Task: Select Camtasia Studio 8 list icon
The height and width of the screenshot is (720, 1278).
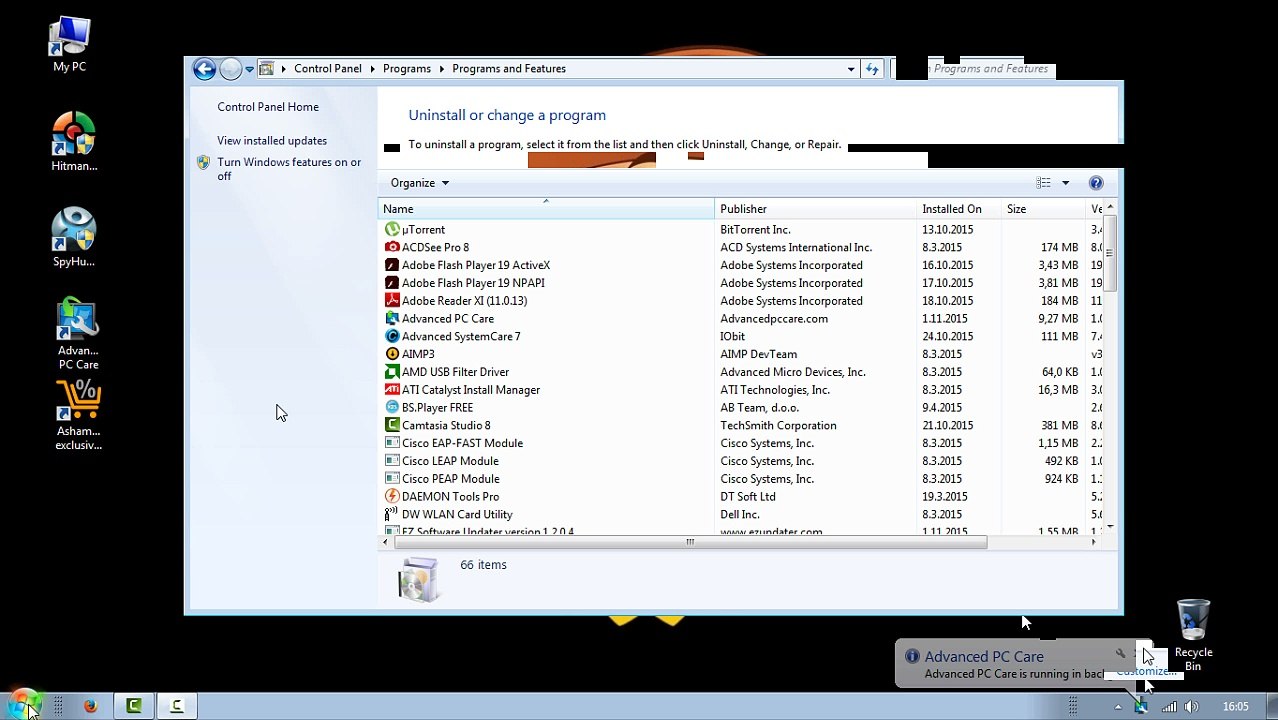Action: [392, 426]
